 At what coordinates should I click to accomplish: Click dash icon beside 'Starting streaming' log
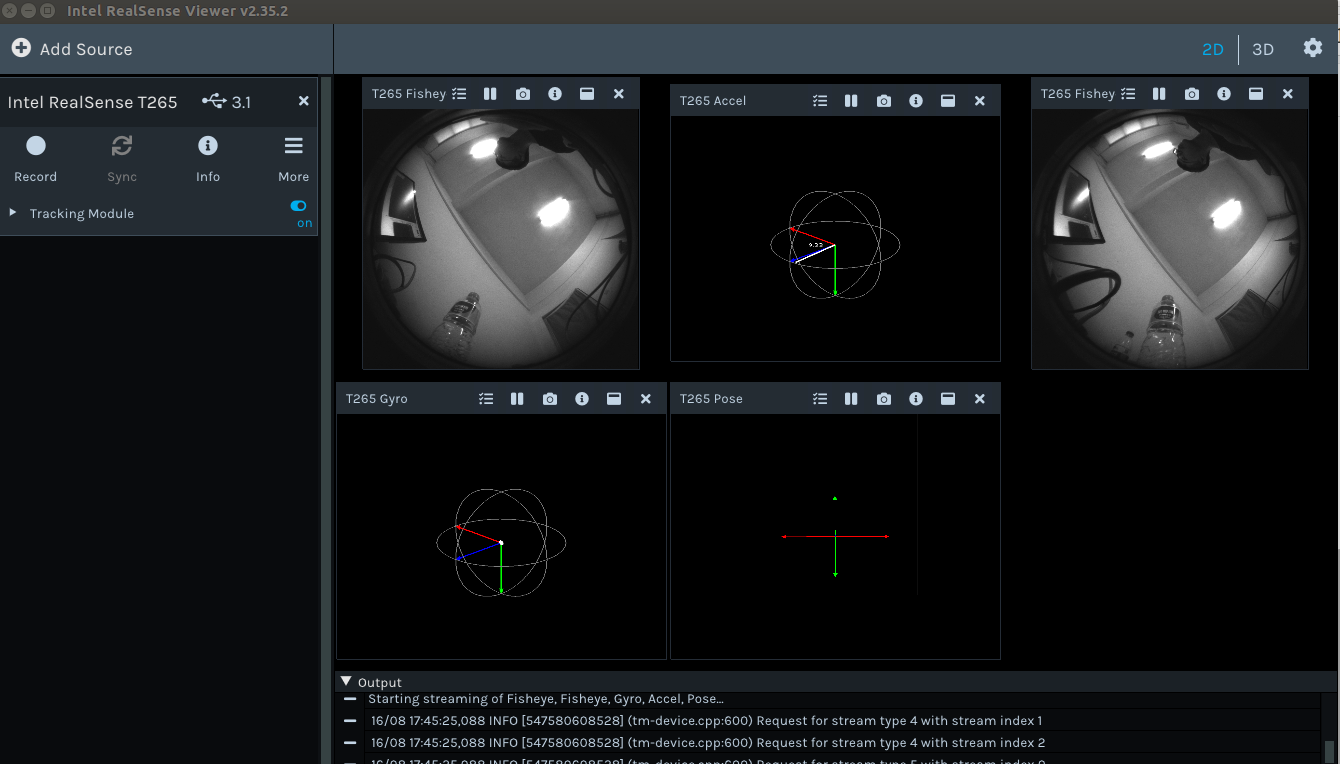pyautogui.click(x=350, y=699)
